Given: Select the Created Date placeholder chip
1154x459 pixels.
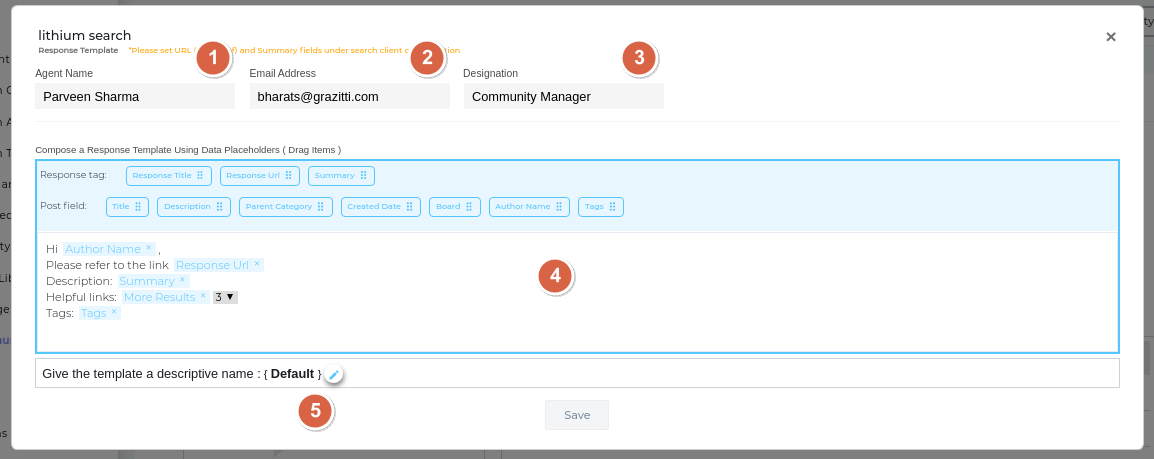Looking at the screenshot, I should click(380, 207).
